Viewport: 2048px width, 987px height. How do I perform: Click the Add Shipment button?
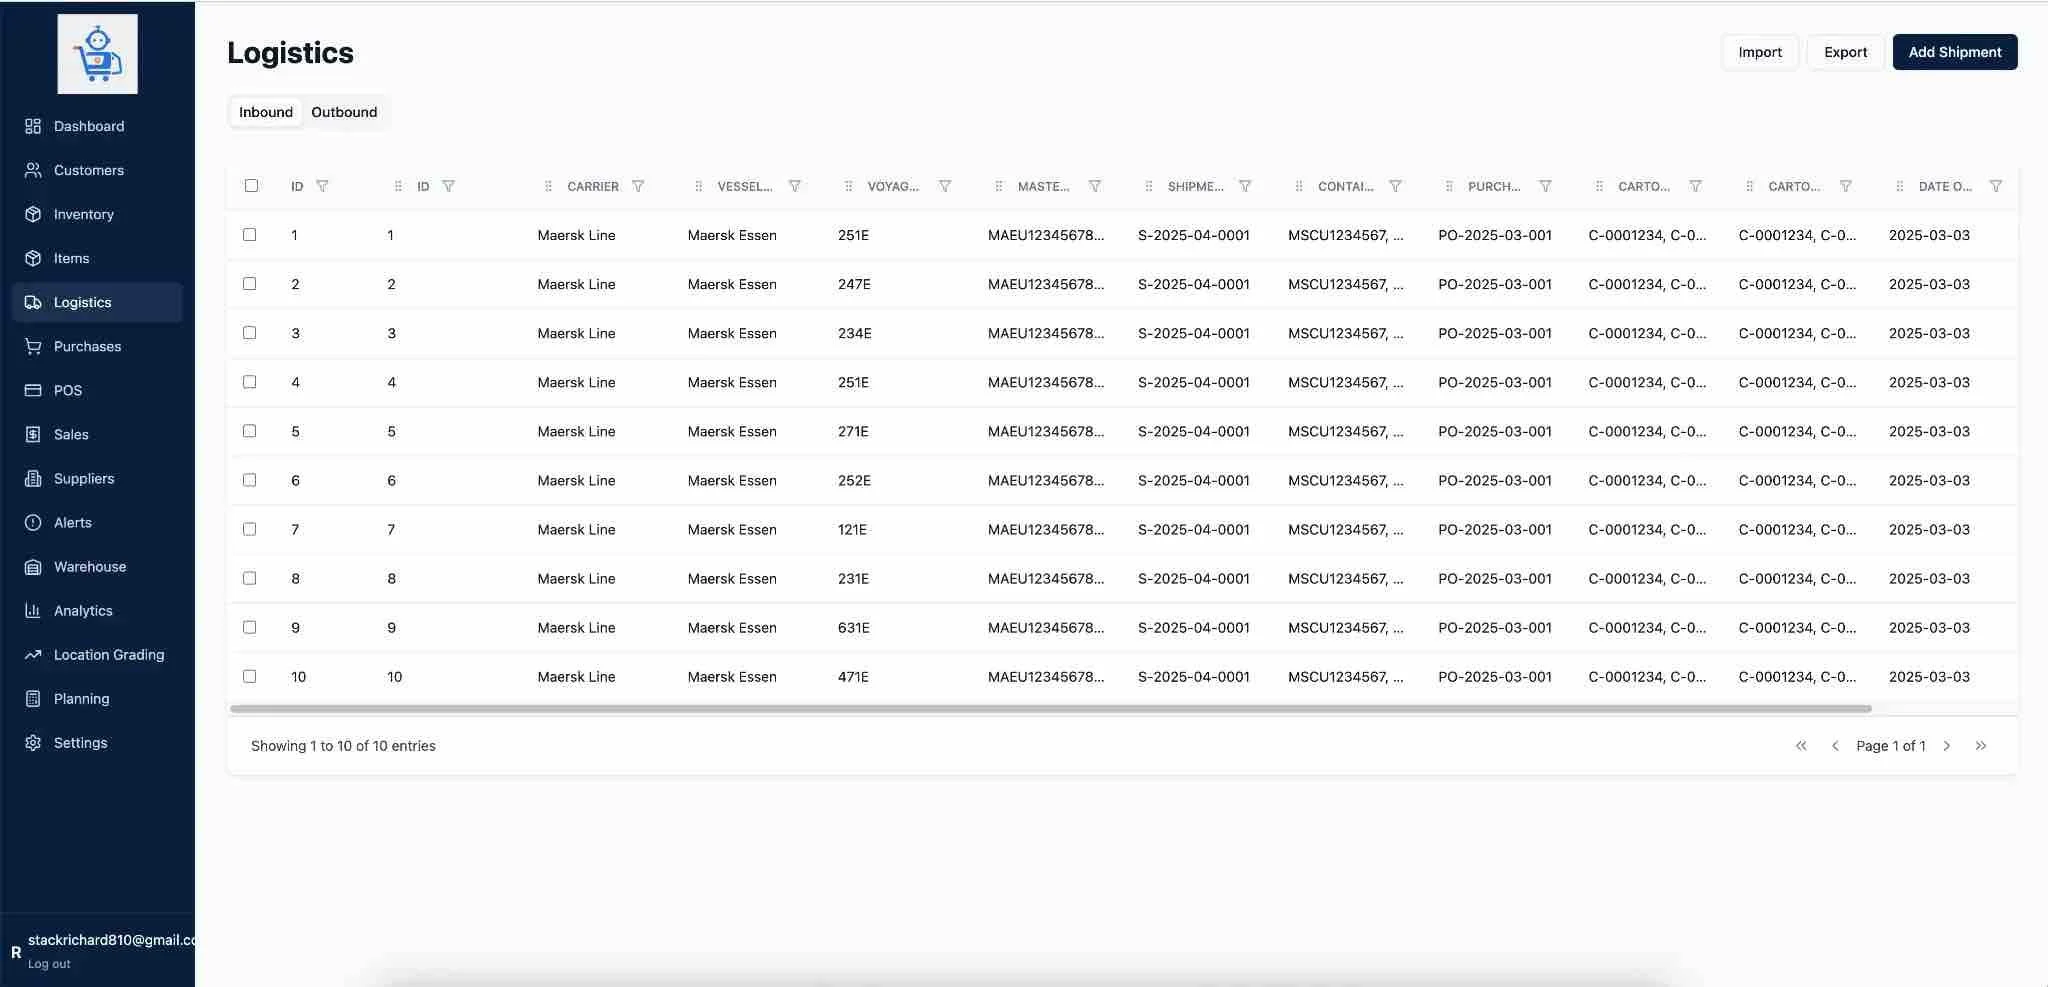pyautogui.click(x=1953, y=52)
